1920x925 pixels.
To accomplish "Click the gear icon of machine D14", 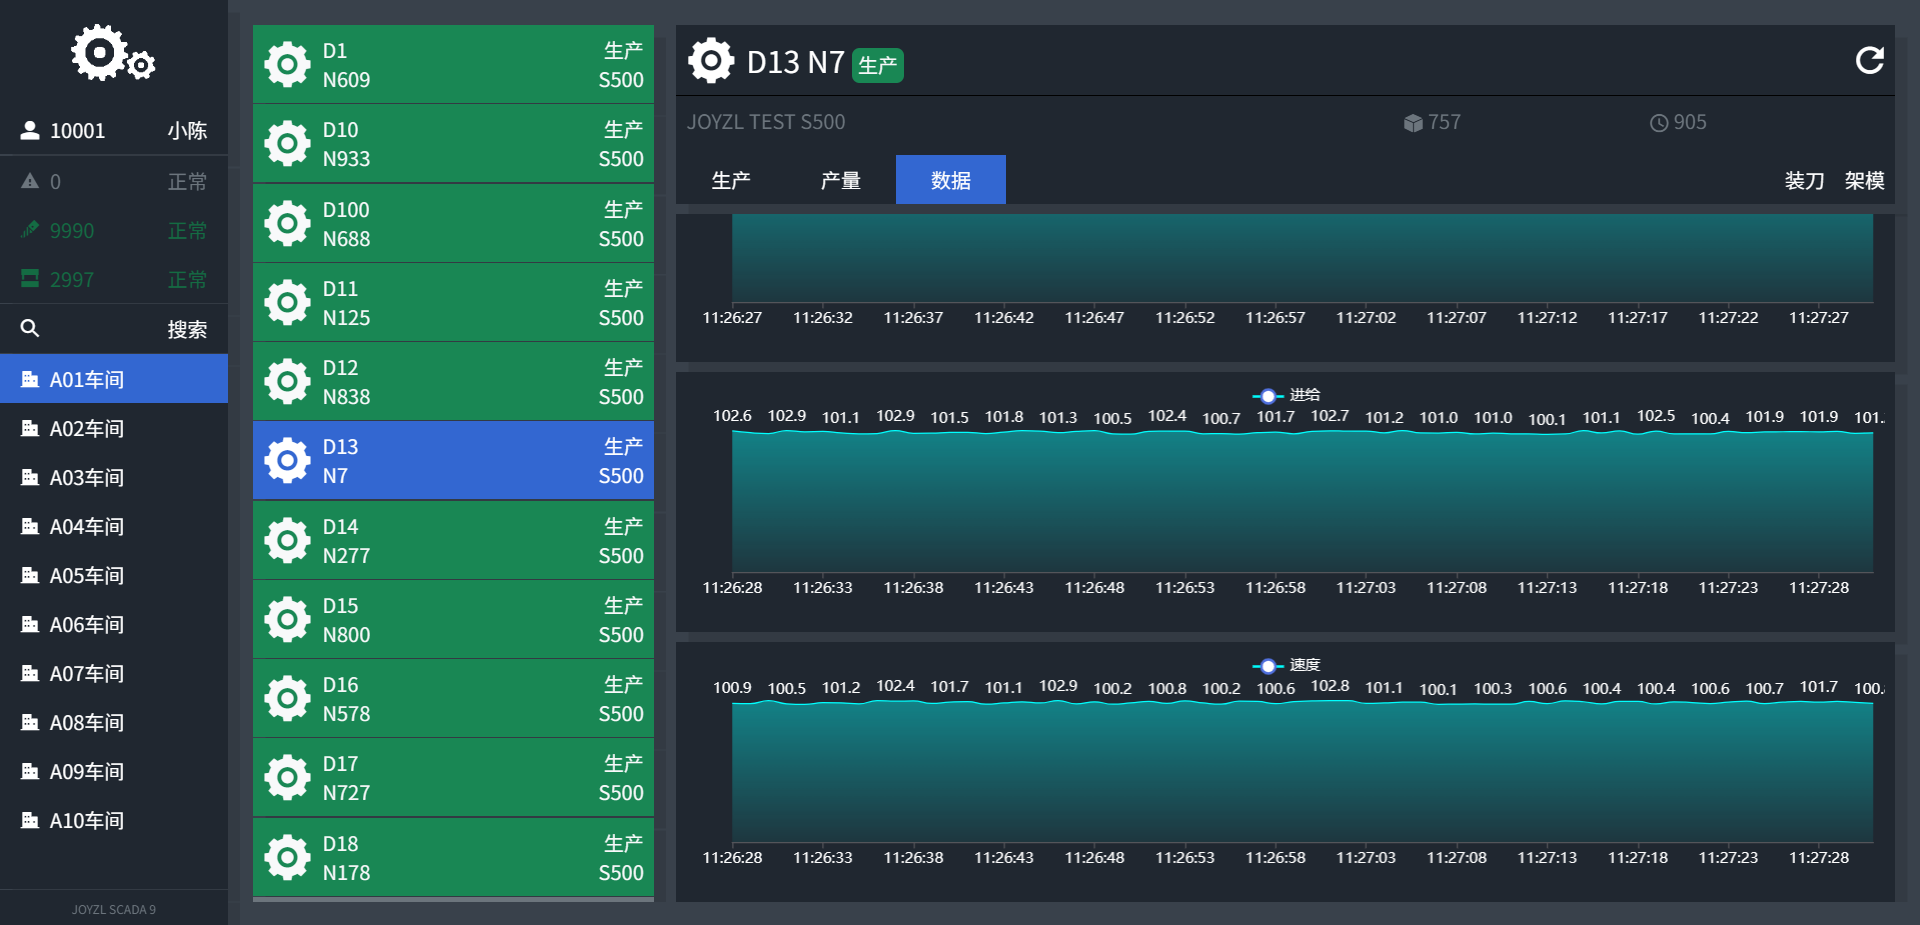I will (x=287, y=540).
